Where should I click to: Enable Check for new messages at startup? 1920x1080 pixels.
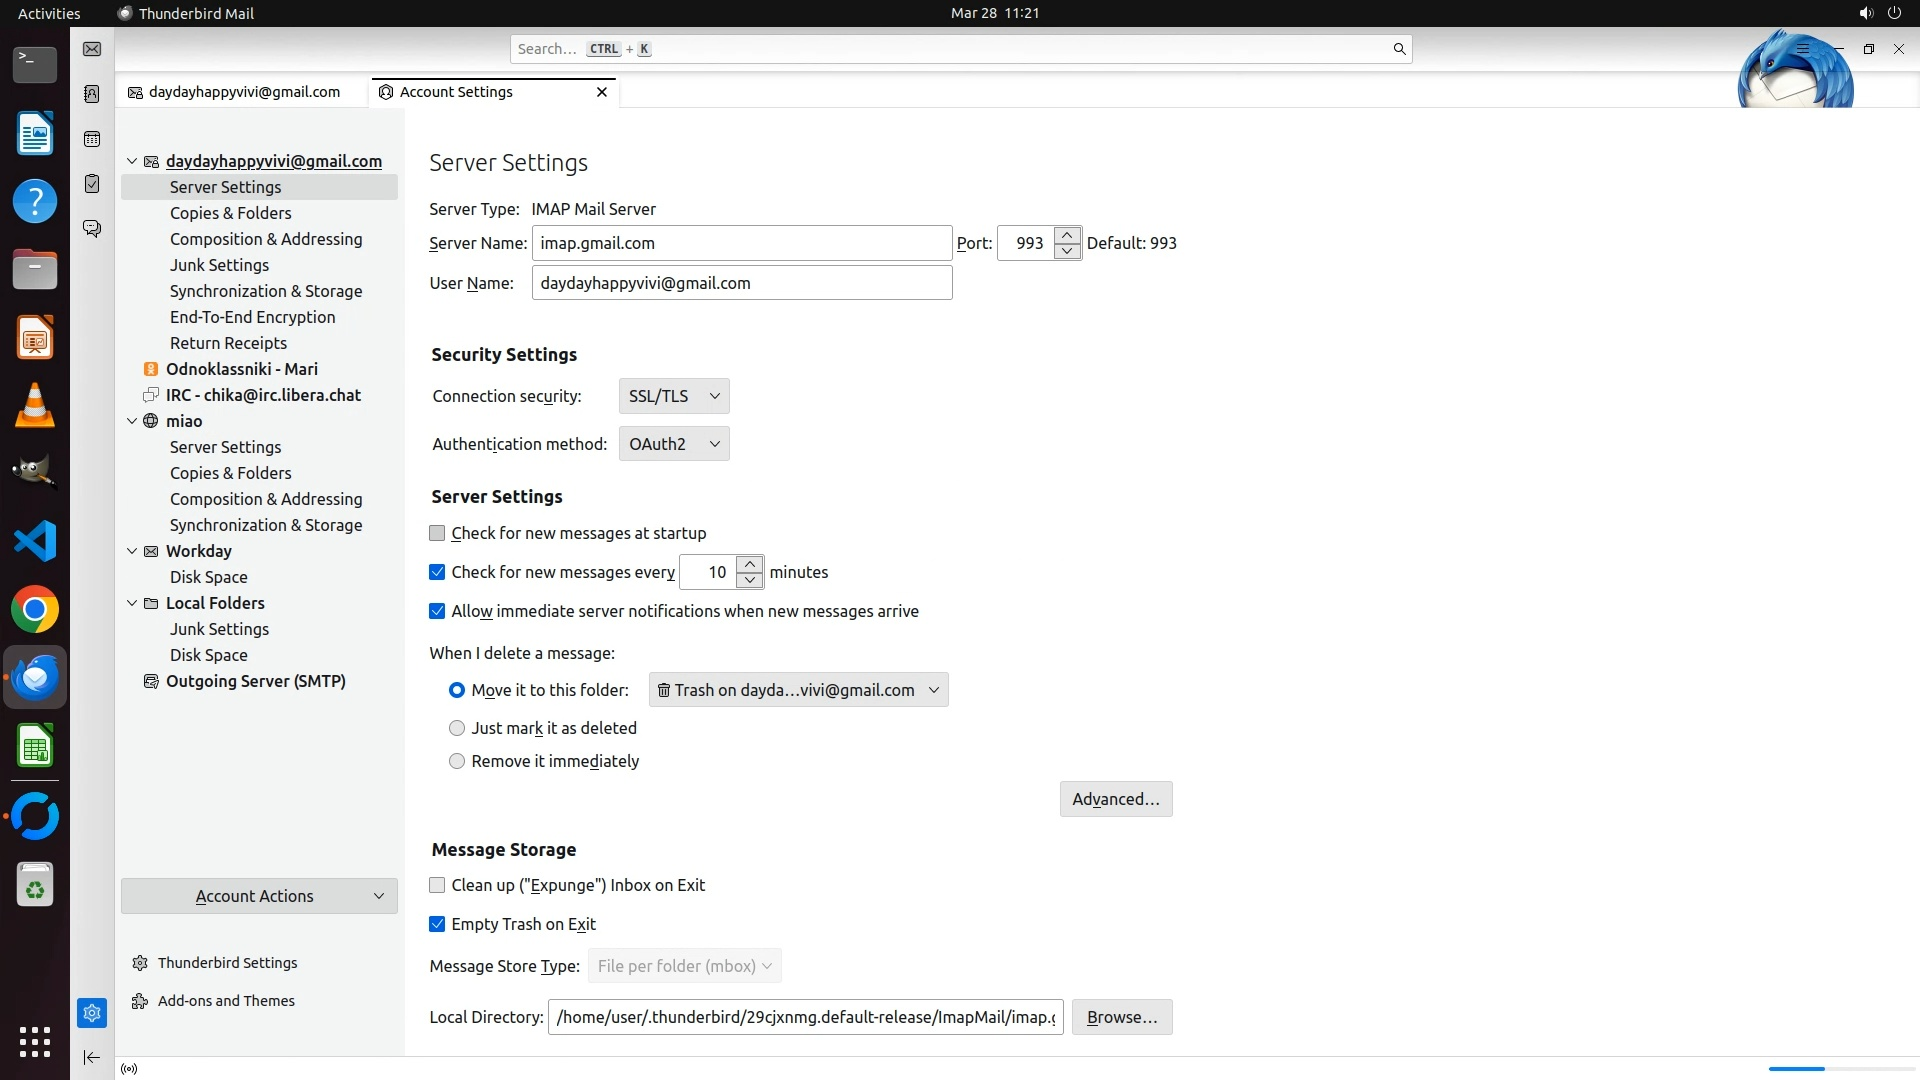(x=437, y=534)
